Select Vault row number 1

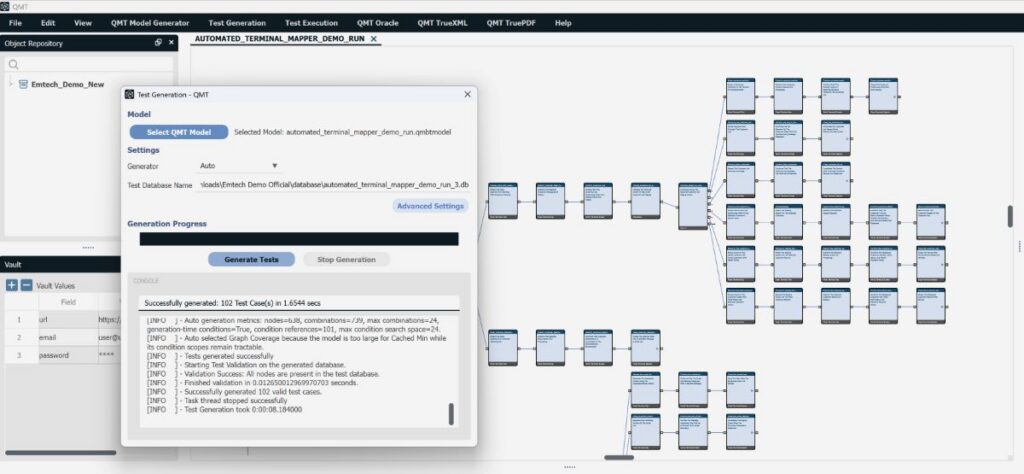coord(19,320)
